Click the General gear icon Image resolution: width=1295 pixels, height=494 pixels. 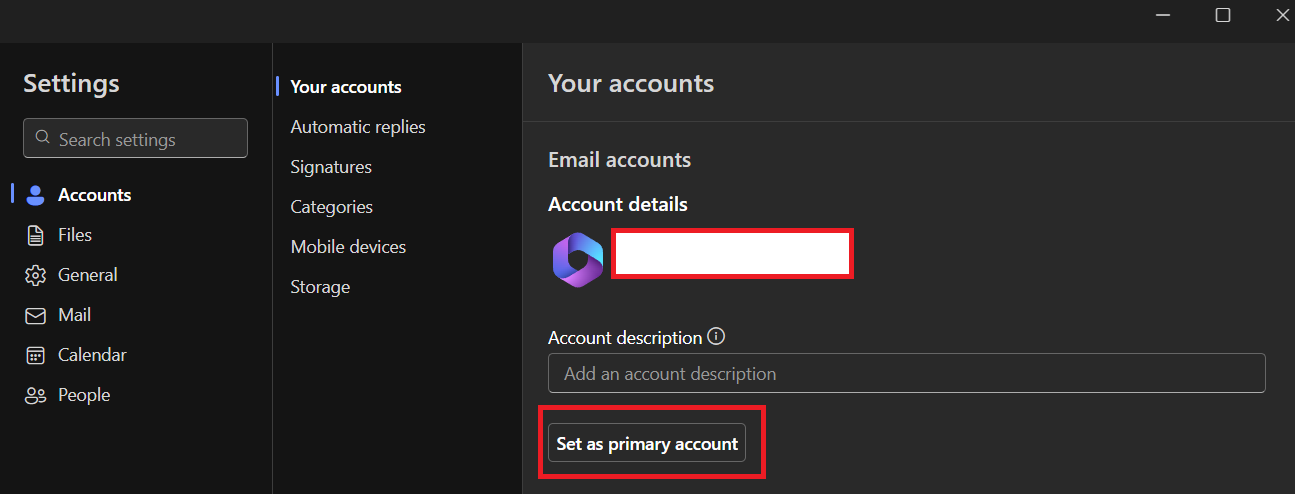coord(36,275)
